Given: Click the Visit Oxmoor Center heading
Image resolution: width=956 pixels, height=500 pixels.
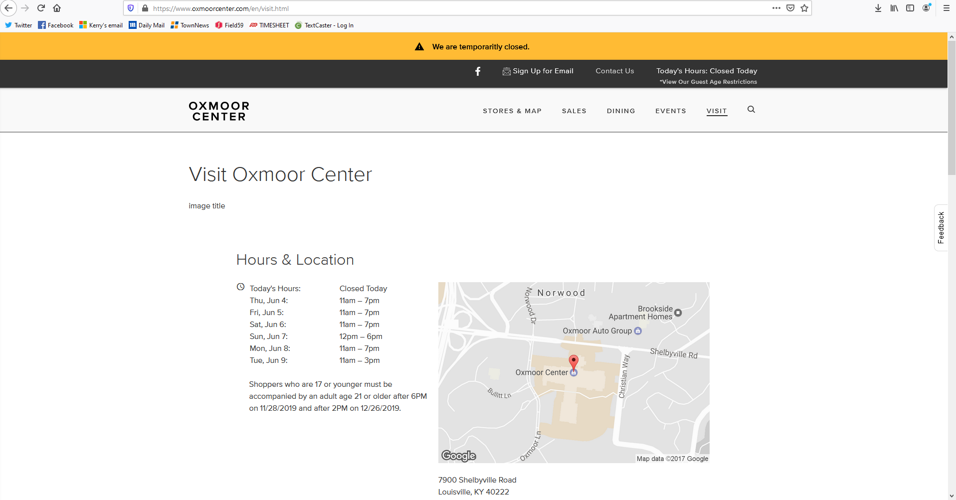Looking at the screenshot, I should point(280,174).
